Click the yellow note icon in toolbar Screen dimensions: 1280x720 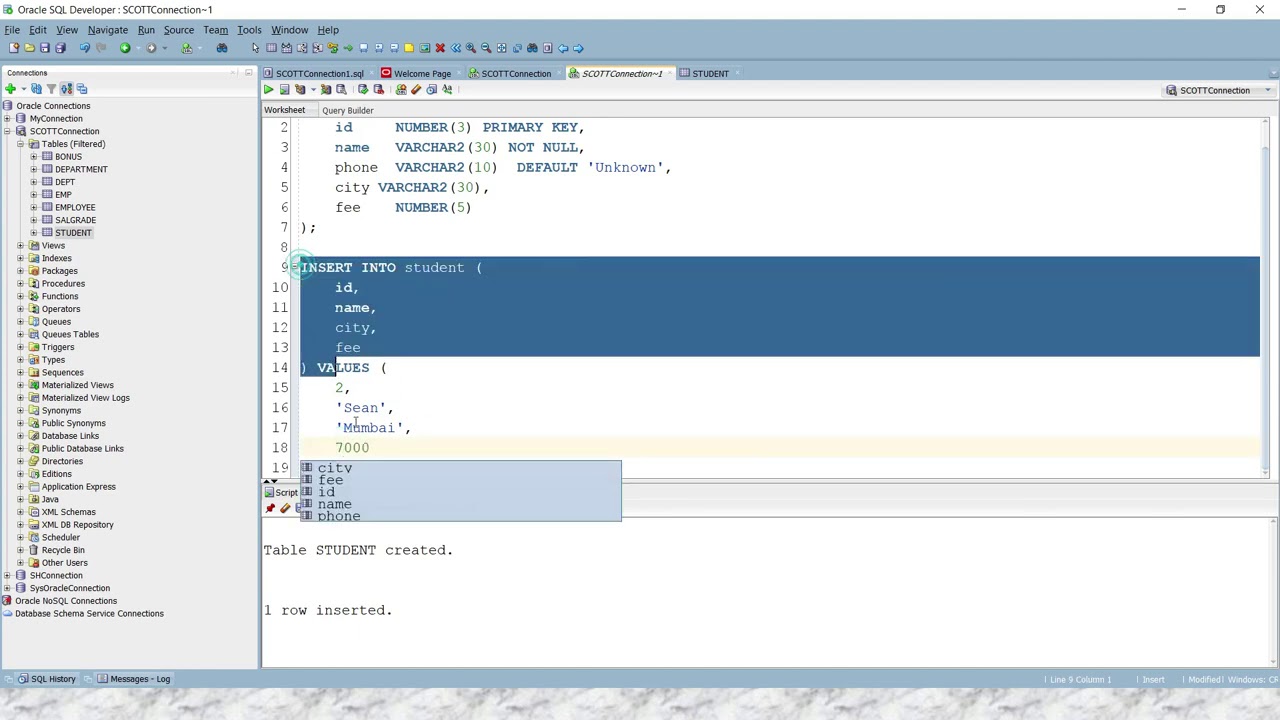(409, 48)
